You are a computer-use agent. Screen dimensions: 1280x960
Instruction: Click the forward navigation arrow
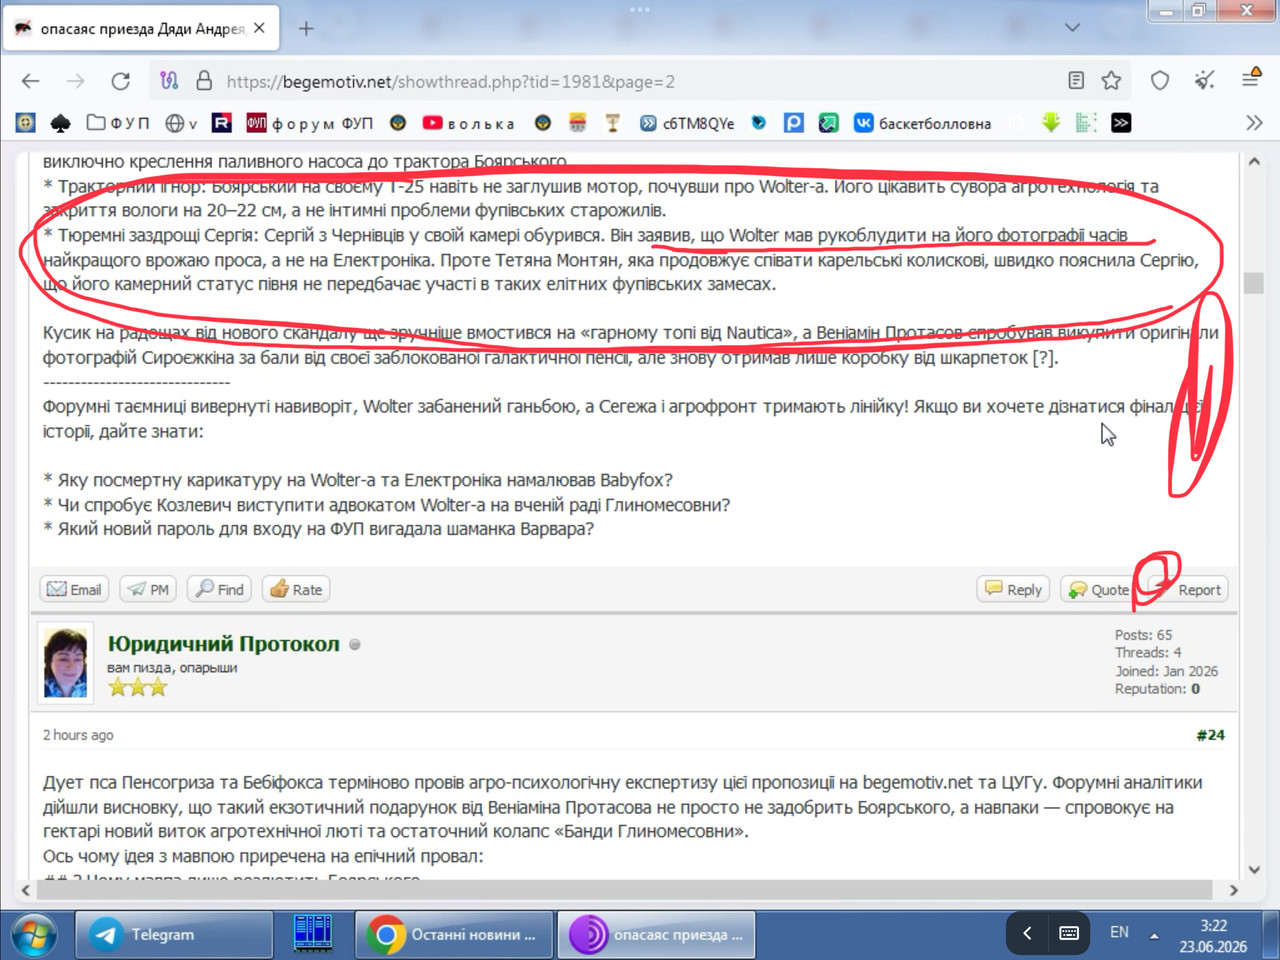(x=75, y=81)
